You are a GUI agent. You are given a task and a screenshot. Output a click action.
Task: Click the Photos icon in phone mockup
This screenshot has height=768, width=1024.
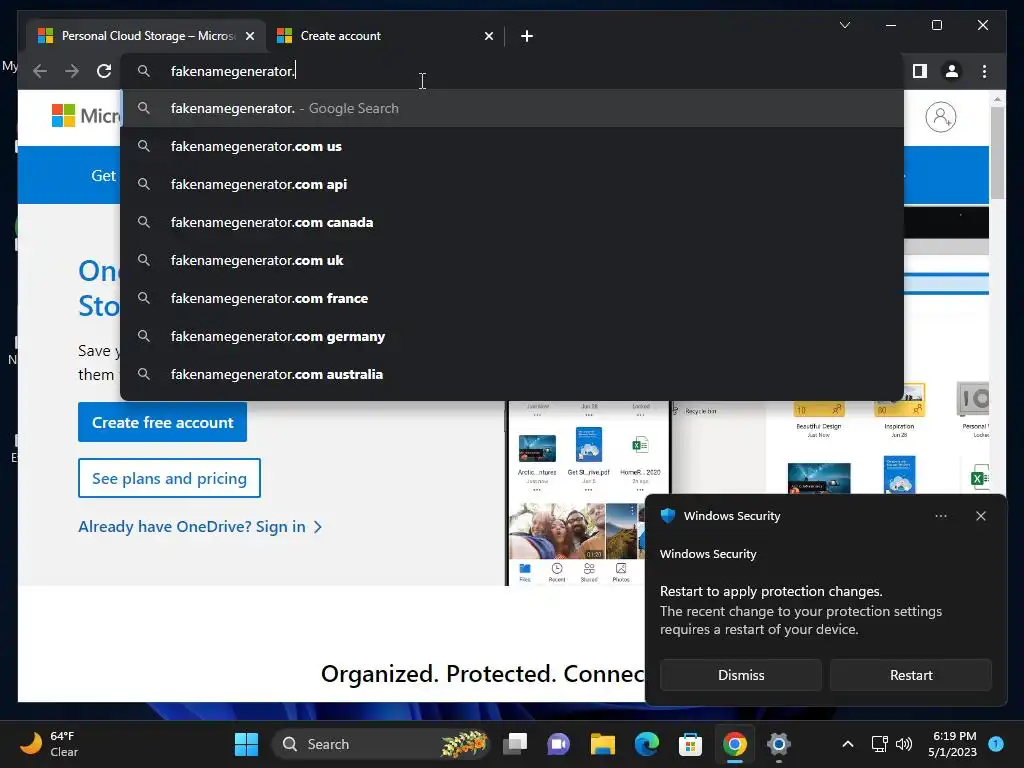[x=621, y=572]
